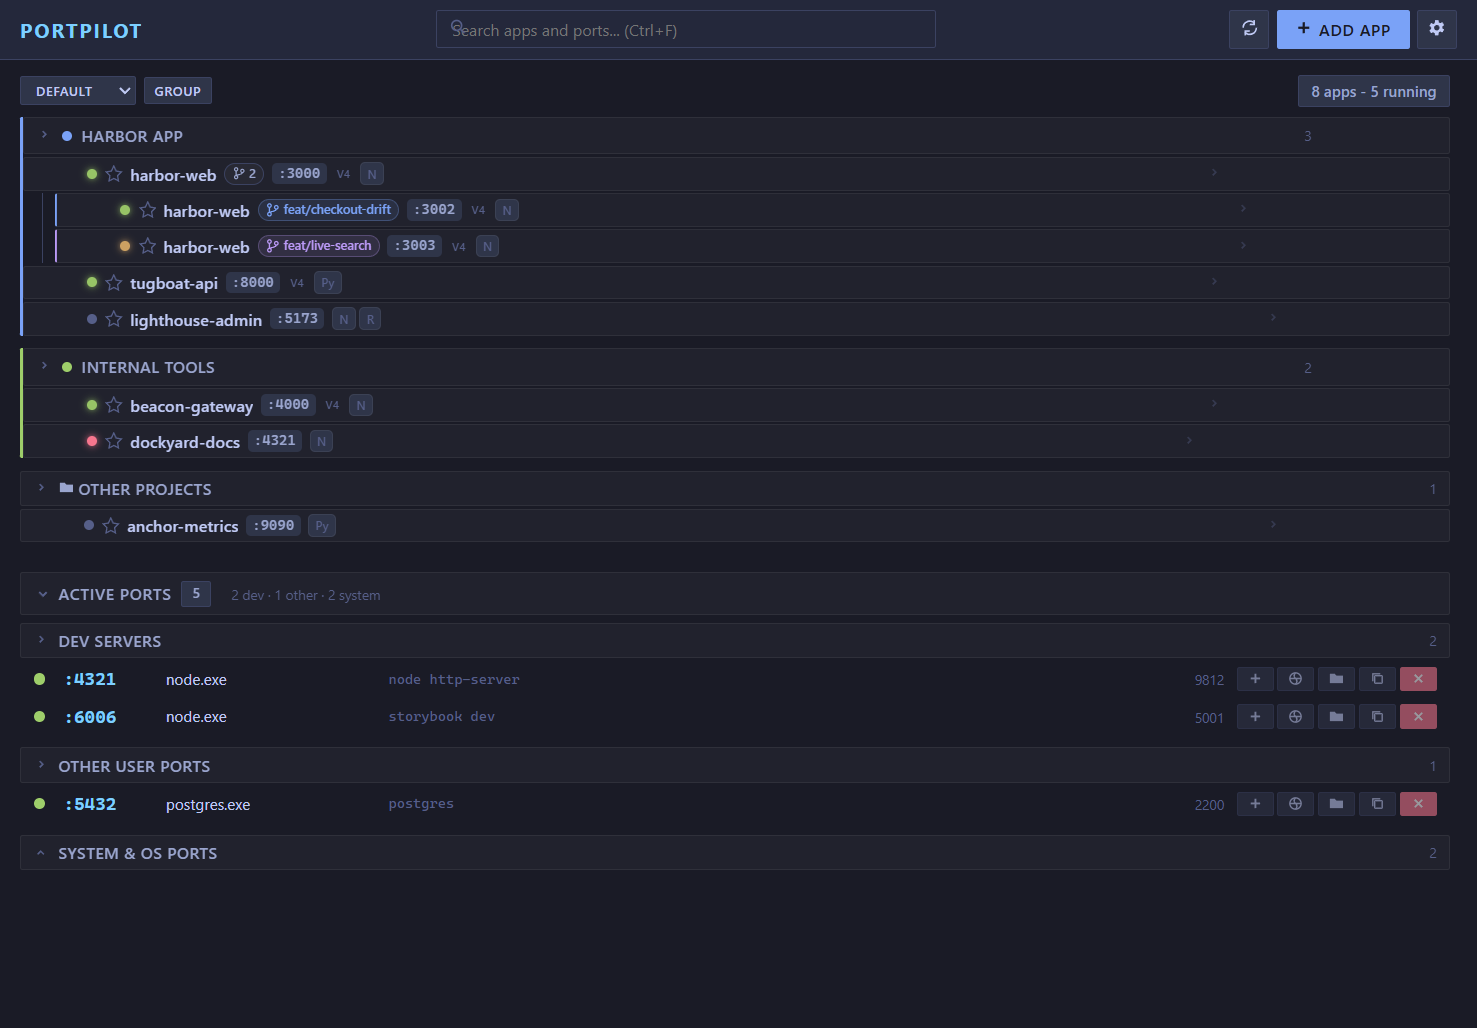Click the Py badge on tugboat-api
The width and height of the screenshot is (1477, 1028).
click(328, 283)
